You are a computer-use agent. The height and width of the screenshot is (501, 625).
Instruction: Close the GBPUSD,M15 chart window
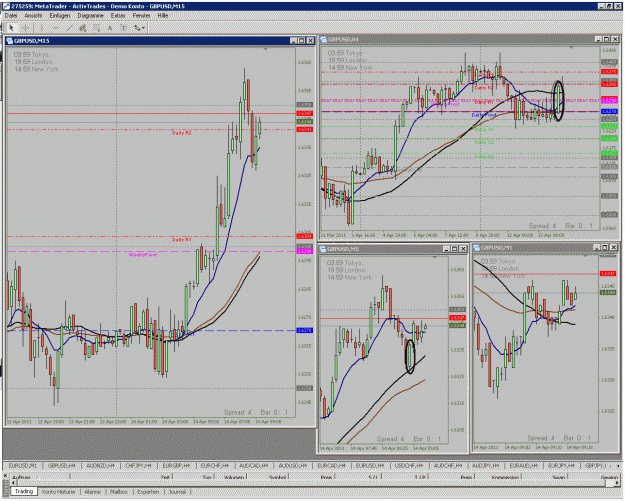click(311, 41)
